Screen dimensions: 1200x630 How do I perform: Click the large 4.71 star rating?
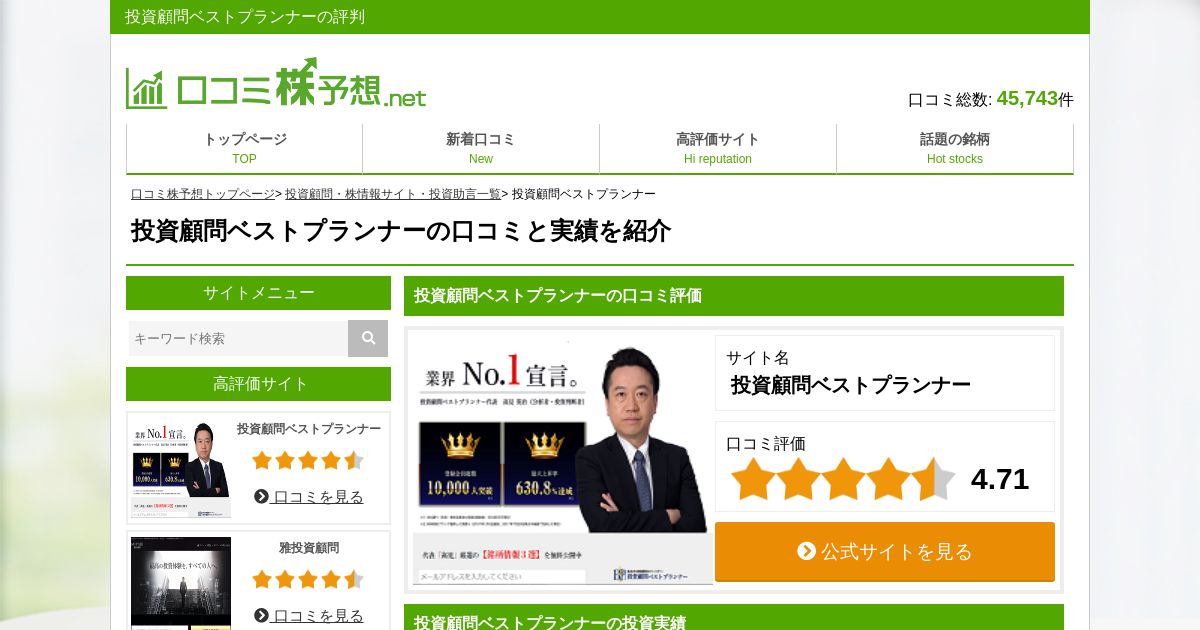pos(843,479)
